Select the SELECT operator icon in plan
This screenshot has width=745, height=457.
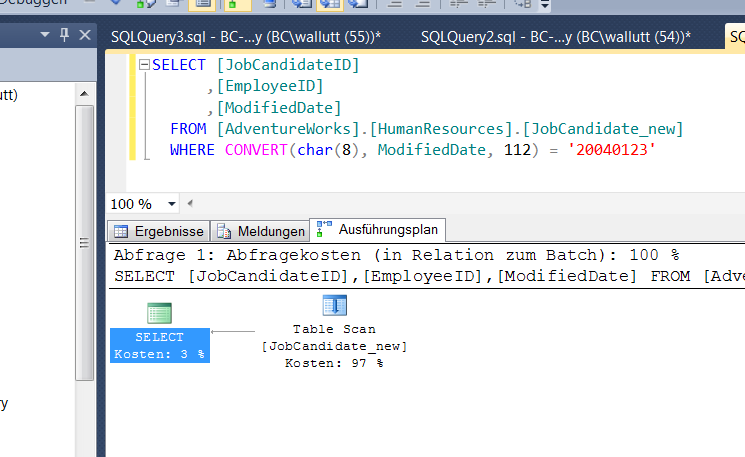pos(159,314)
